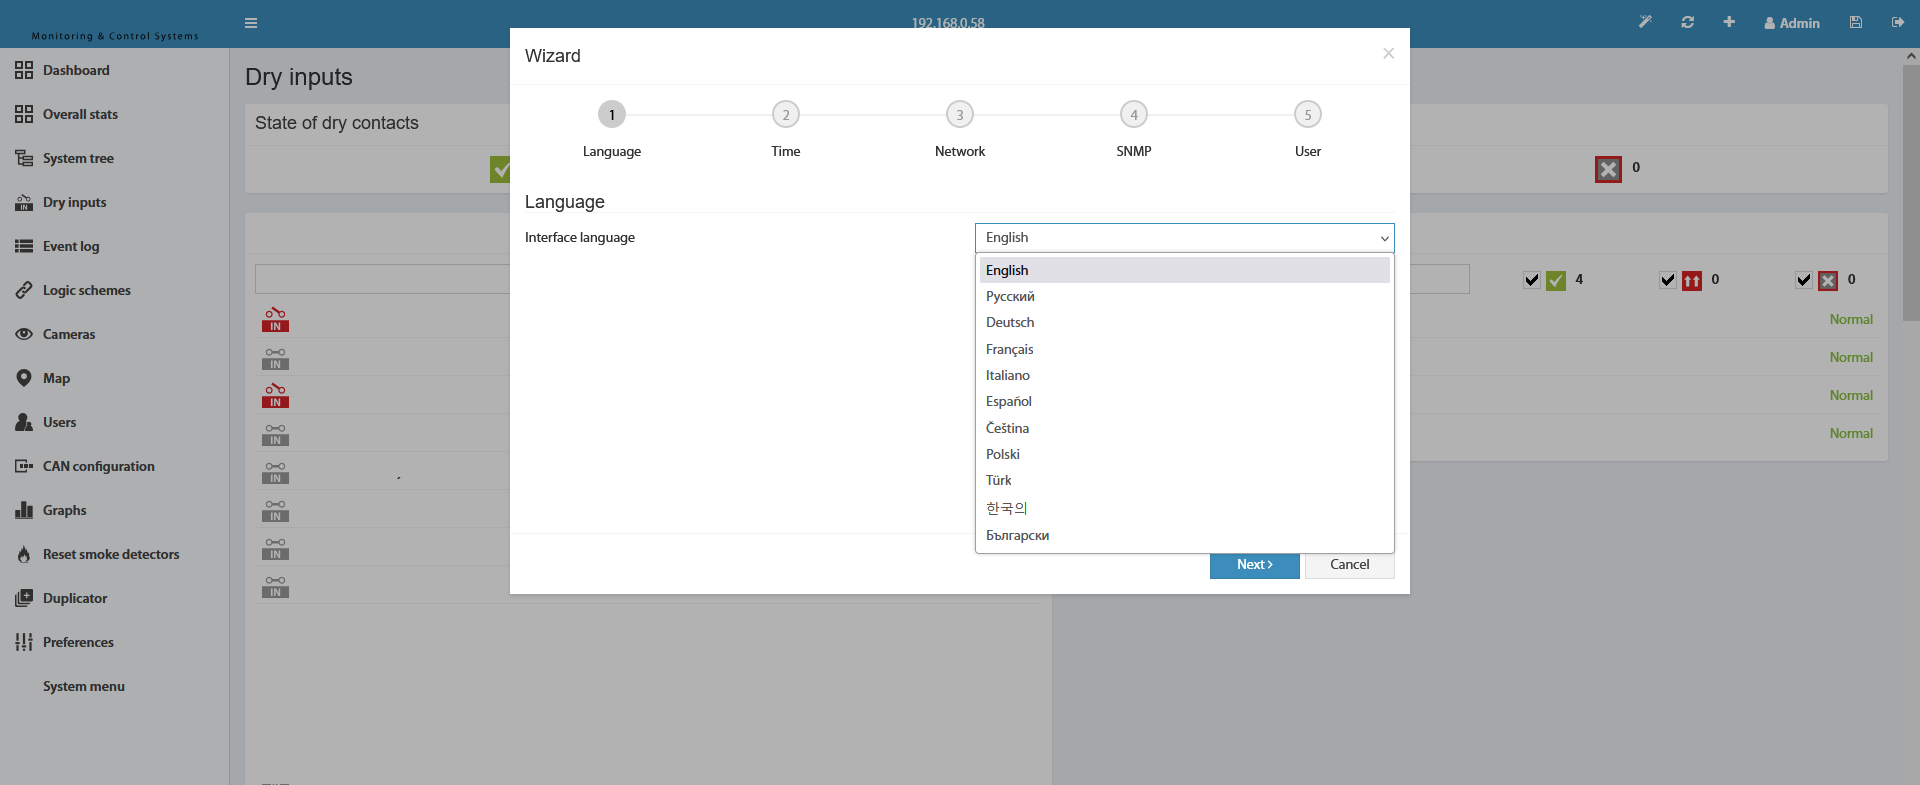Collapse the Interface language dropdown arrow
Screen dimensions: 1920x785
(x=1384, y=238)
